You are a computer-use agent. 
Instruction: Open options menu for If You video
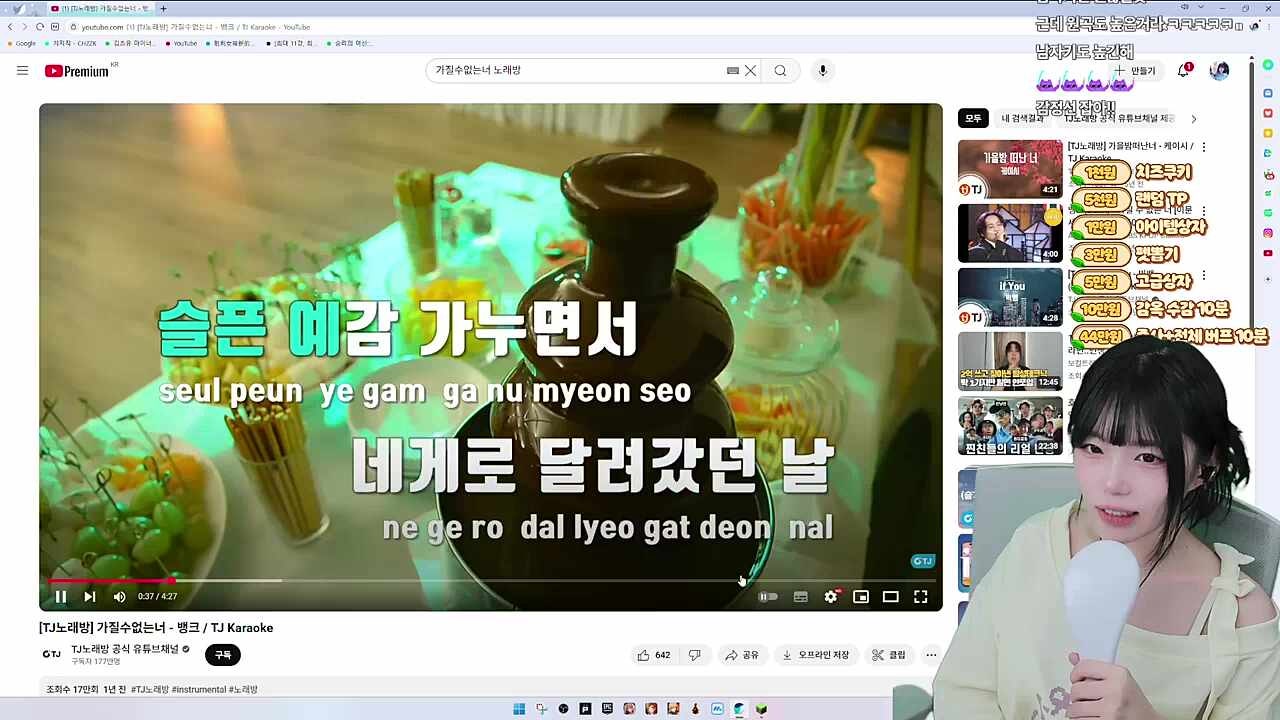1203,275
